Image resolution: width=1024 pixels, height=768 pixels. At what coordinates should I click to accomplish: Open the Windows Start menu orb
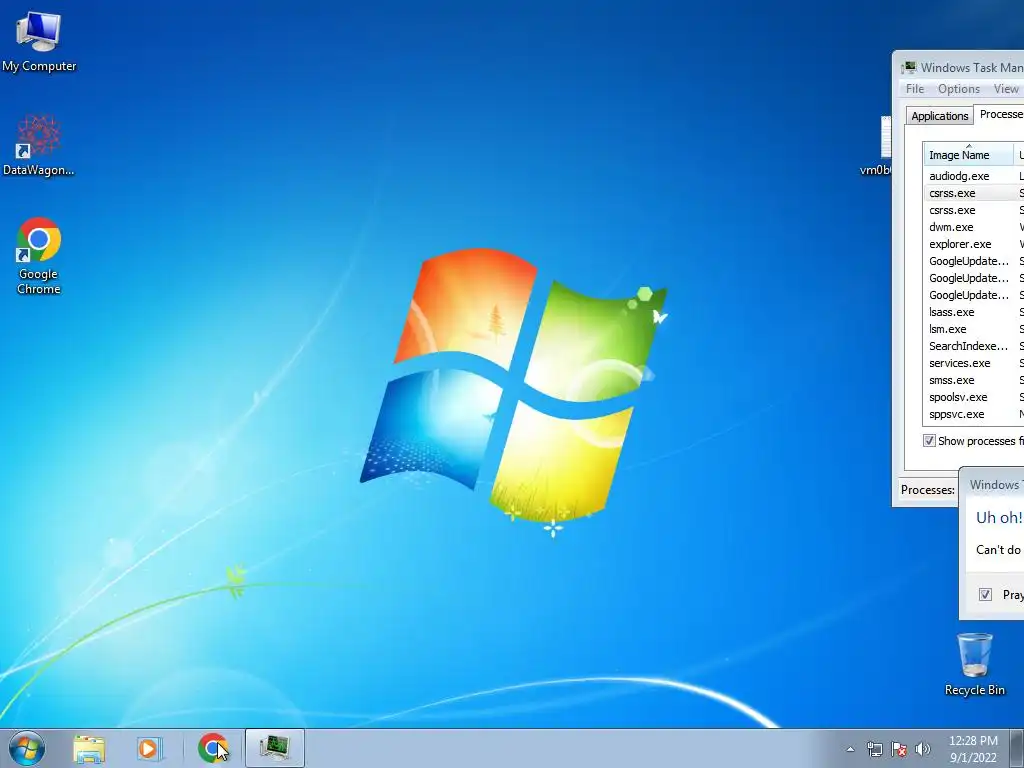point(27,748)
